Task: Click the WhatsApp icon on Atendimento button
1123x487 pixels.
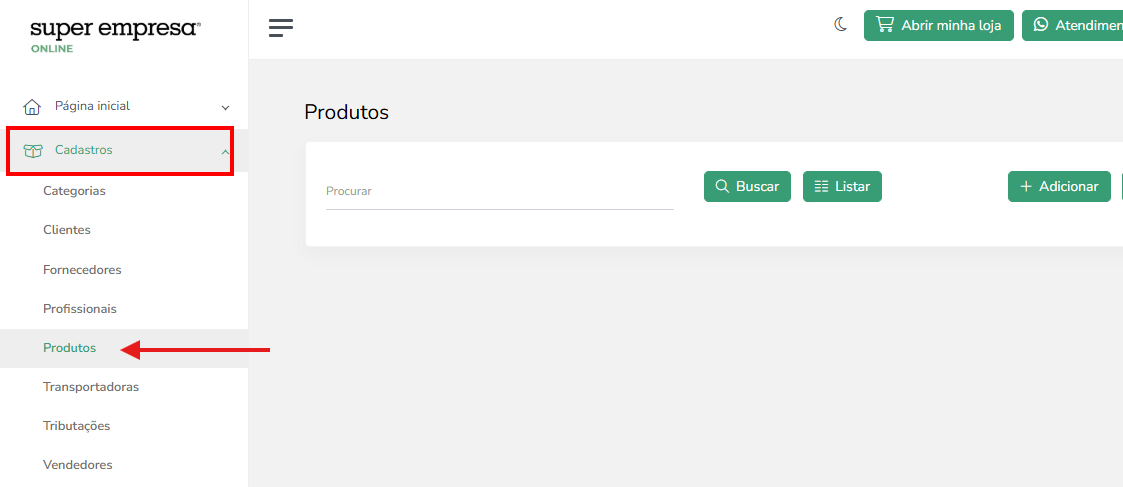Action: point(1041,25)
